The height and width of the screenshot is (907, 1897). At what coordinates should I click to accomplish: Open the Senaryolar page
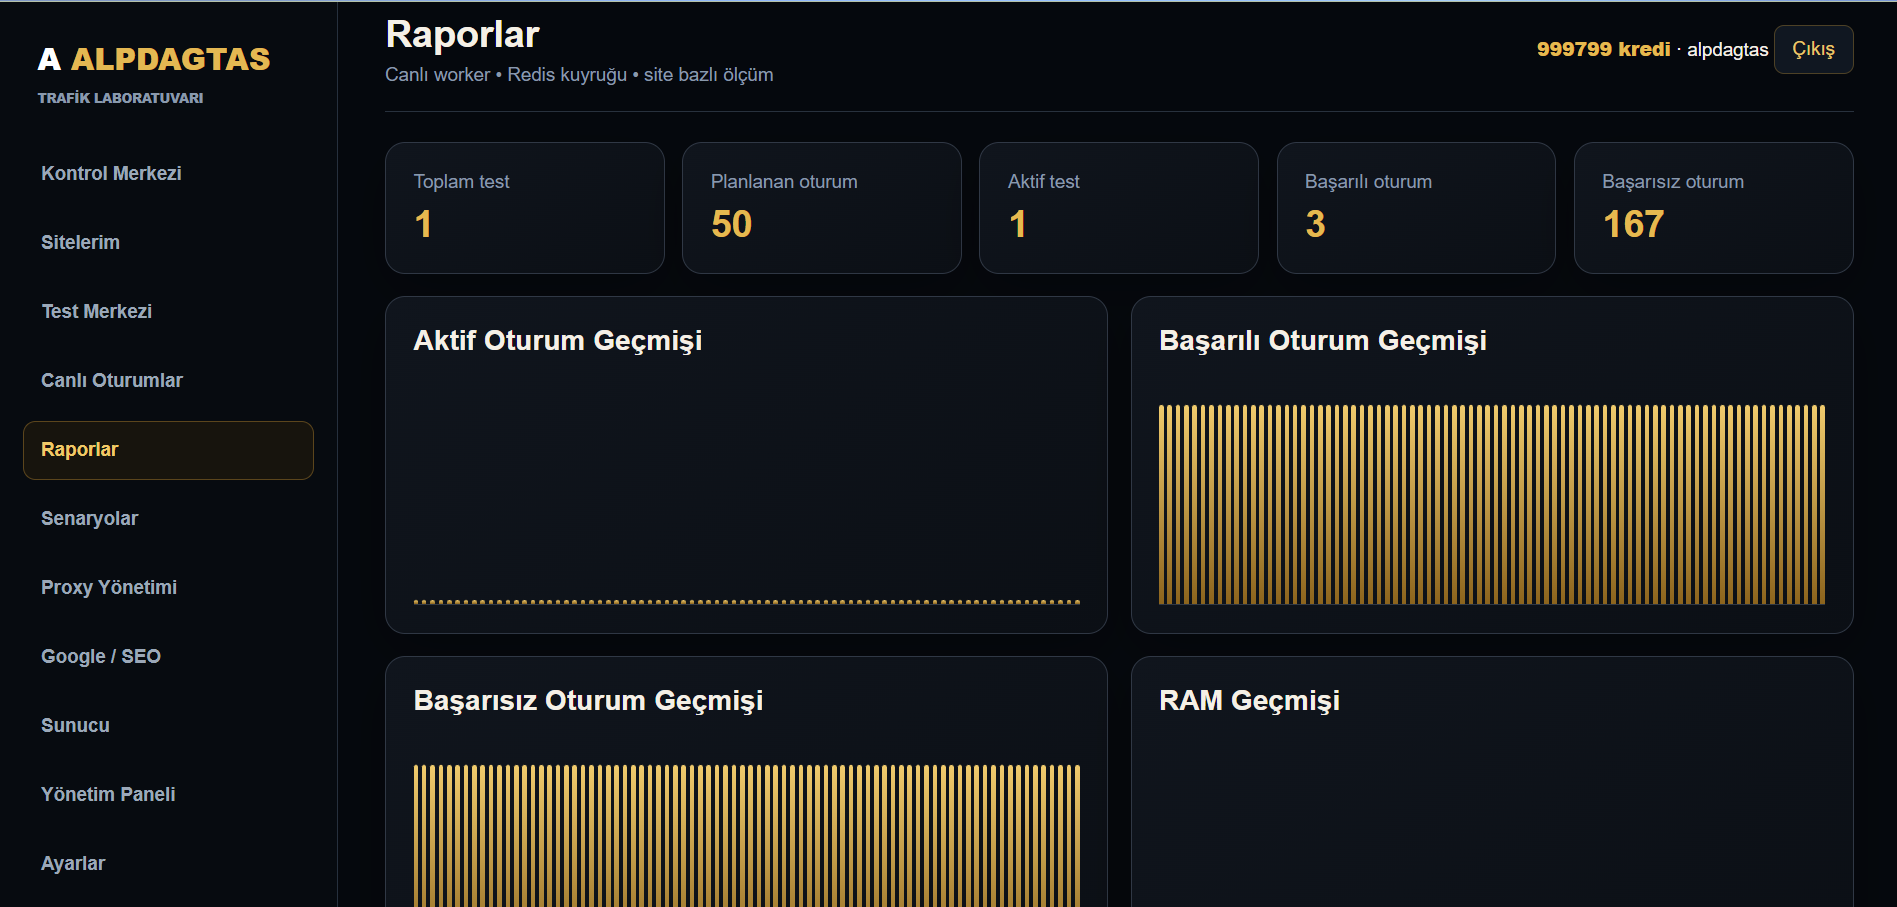[168, 519]
